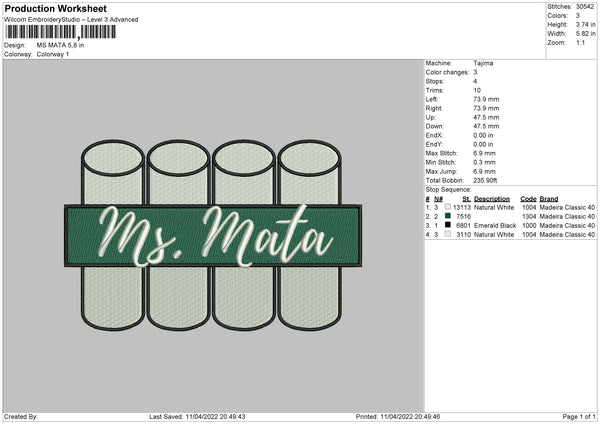The height and width of the screenshot is (424, 600).
Task: Click the Colors count '3' in header
Action: coord(577,16)
